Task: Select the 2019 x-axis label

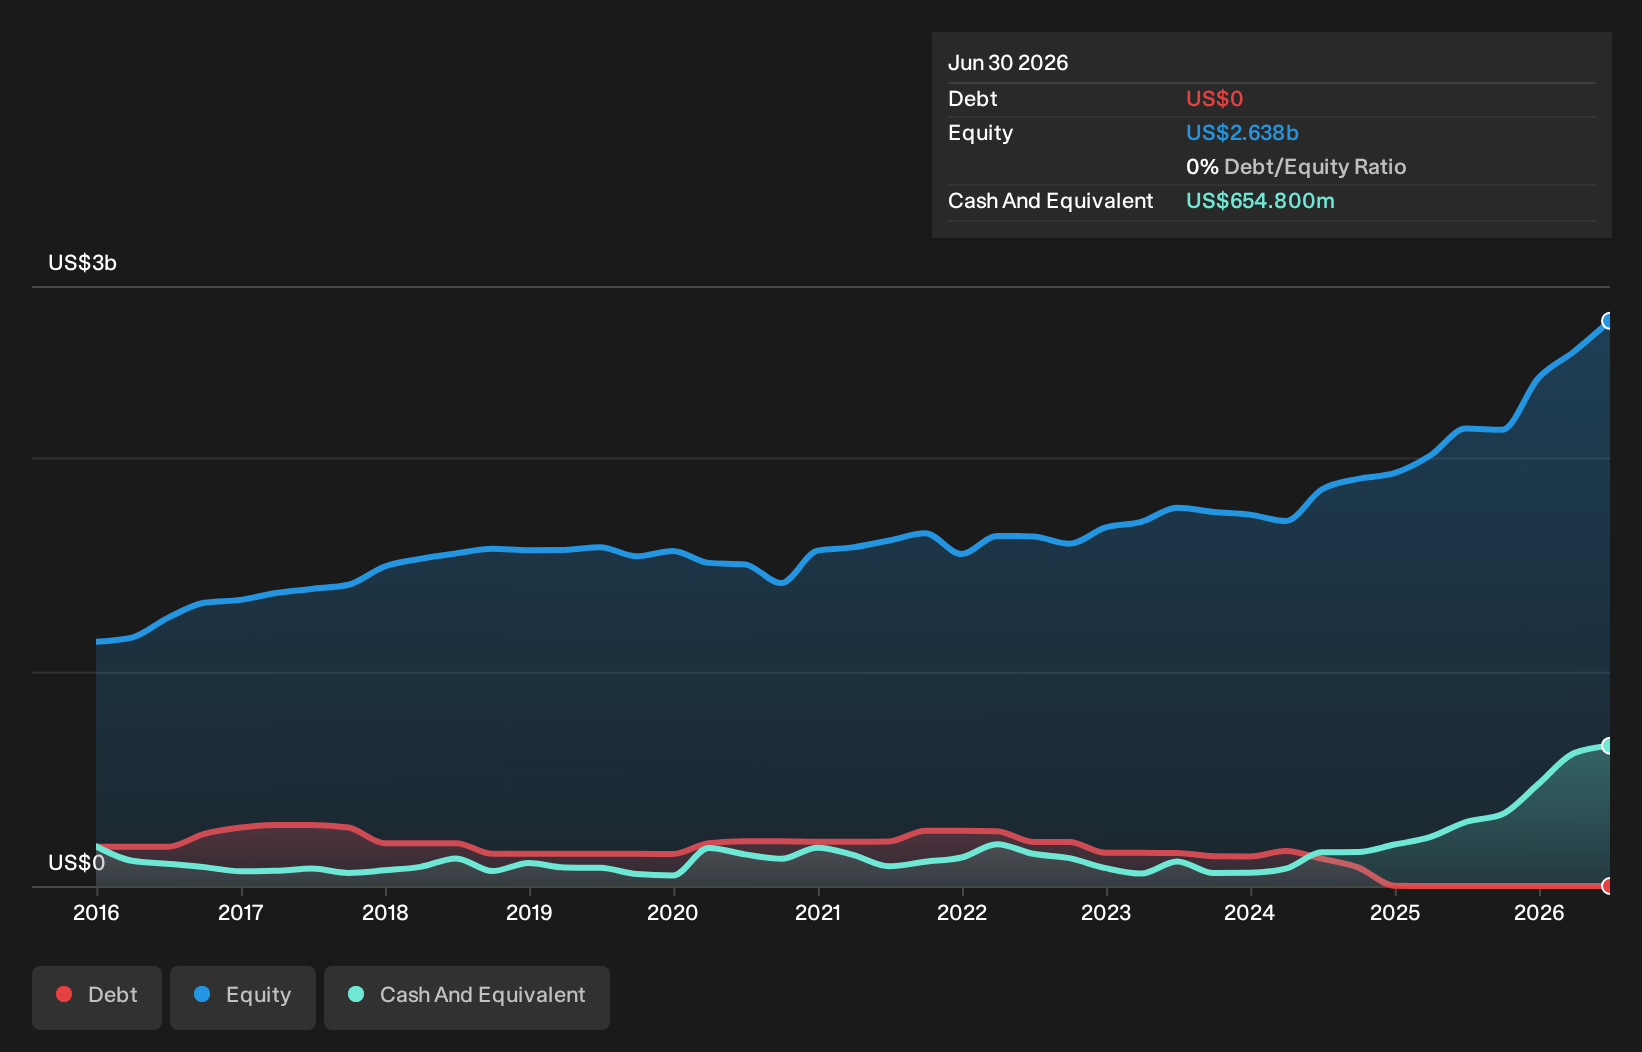Action: pyautogui.click(x=529, y=913)
